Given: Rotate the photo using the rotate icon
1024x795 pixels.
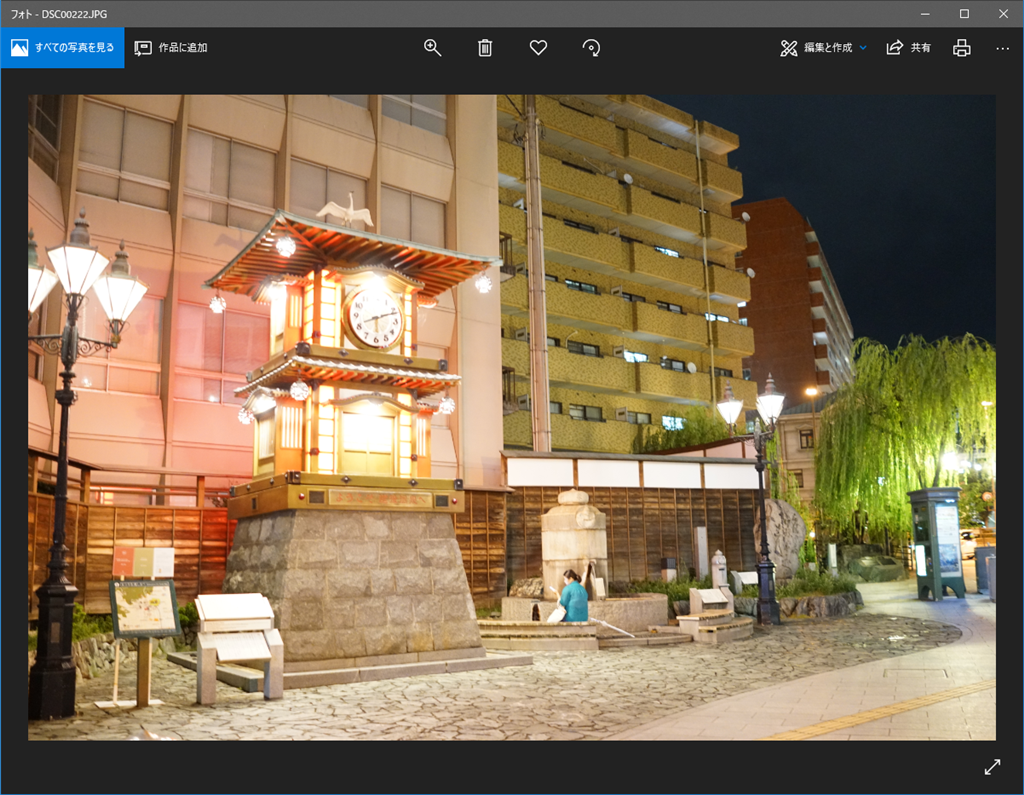Looking at the screenshot, I should coord(591,47).
